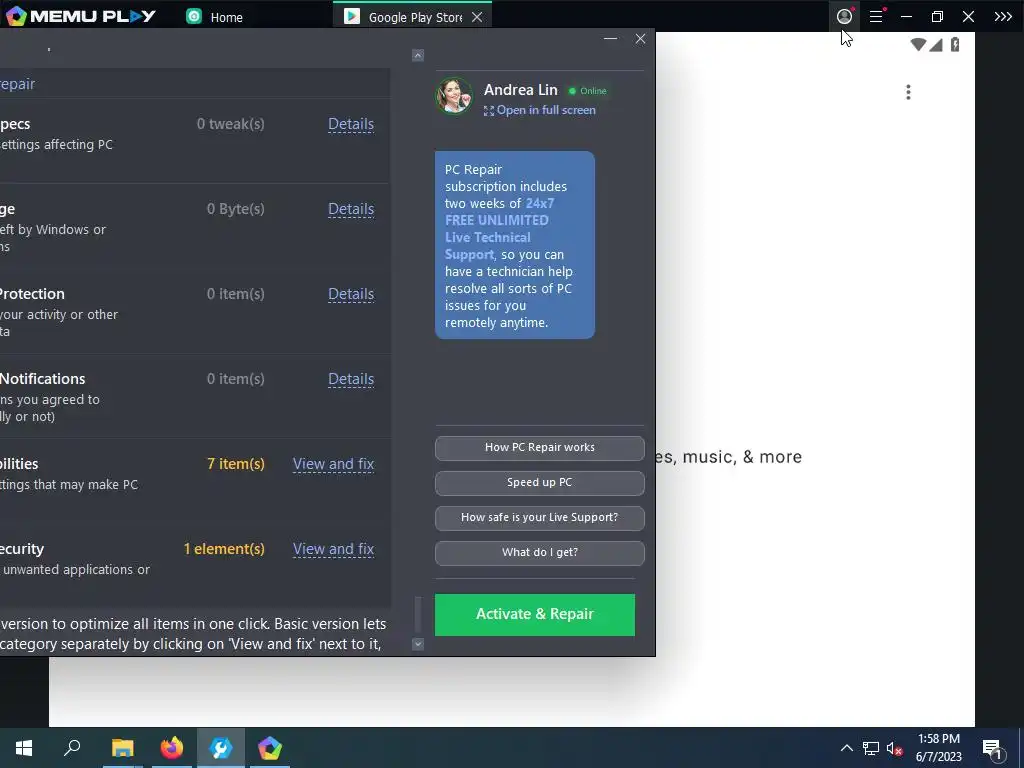This screenshot has height=768, width=1024.
Task: Click View and fix for 7 item(s)
Action: coord(333,464)
